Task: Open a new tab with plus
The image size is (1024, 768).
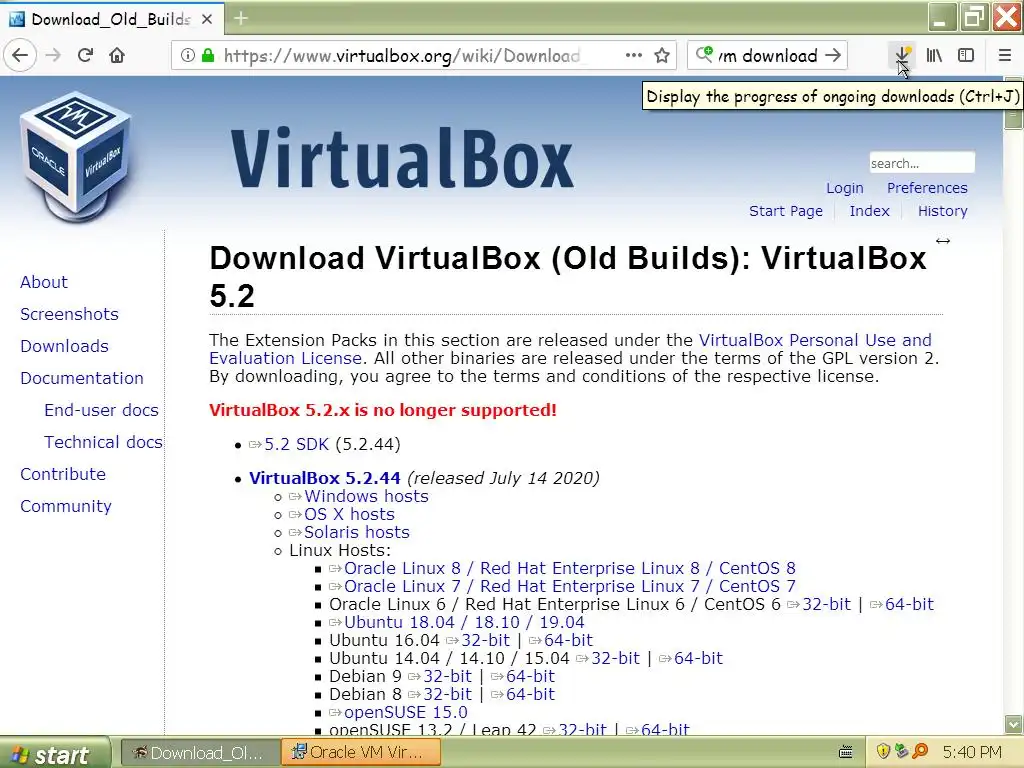Action: (x=240, y=18)
